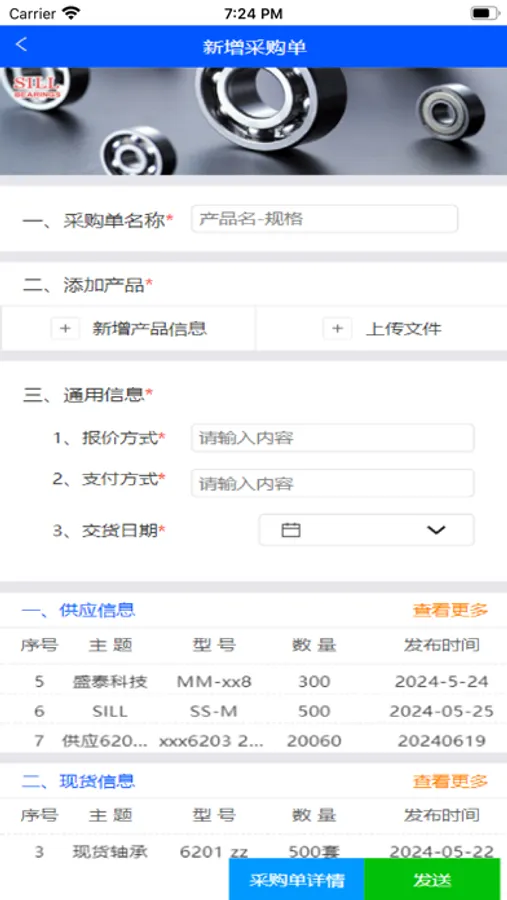Tap the SILL logo in banner

pos(37,86)
